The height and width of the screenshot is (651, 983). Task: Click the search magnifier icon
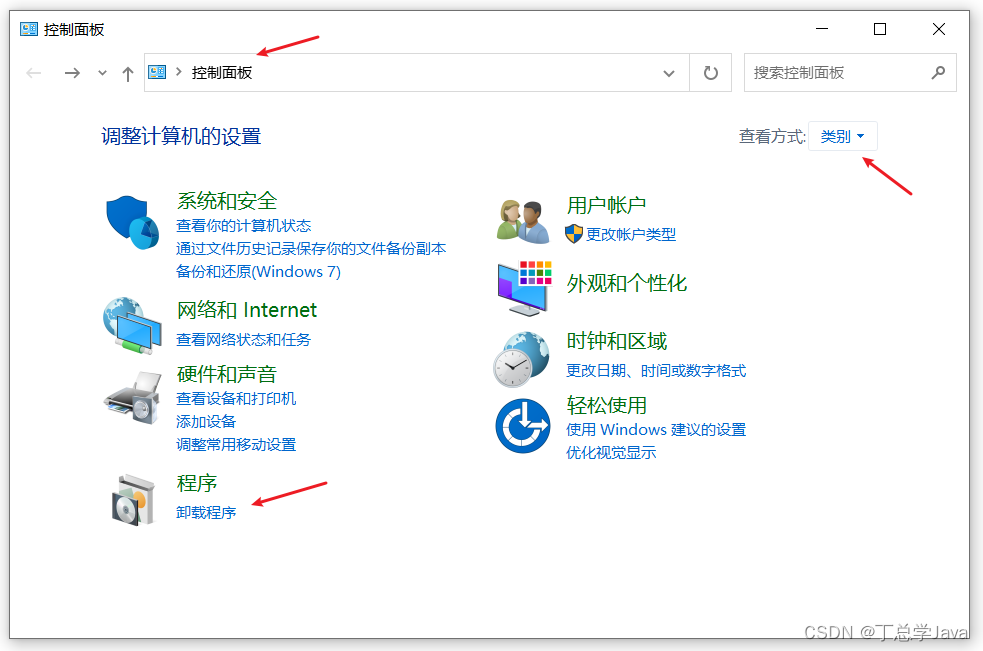(x=938, y=73)
